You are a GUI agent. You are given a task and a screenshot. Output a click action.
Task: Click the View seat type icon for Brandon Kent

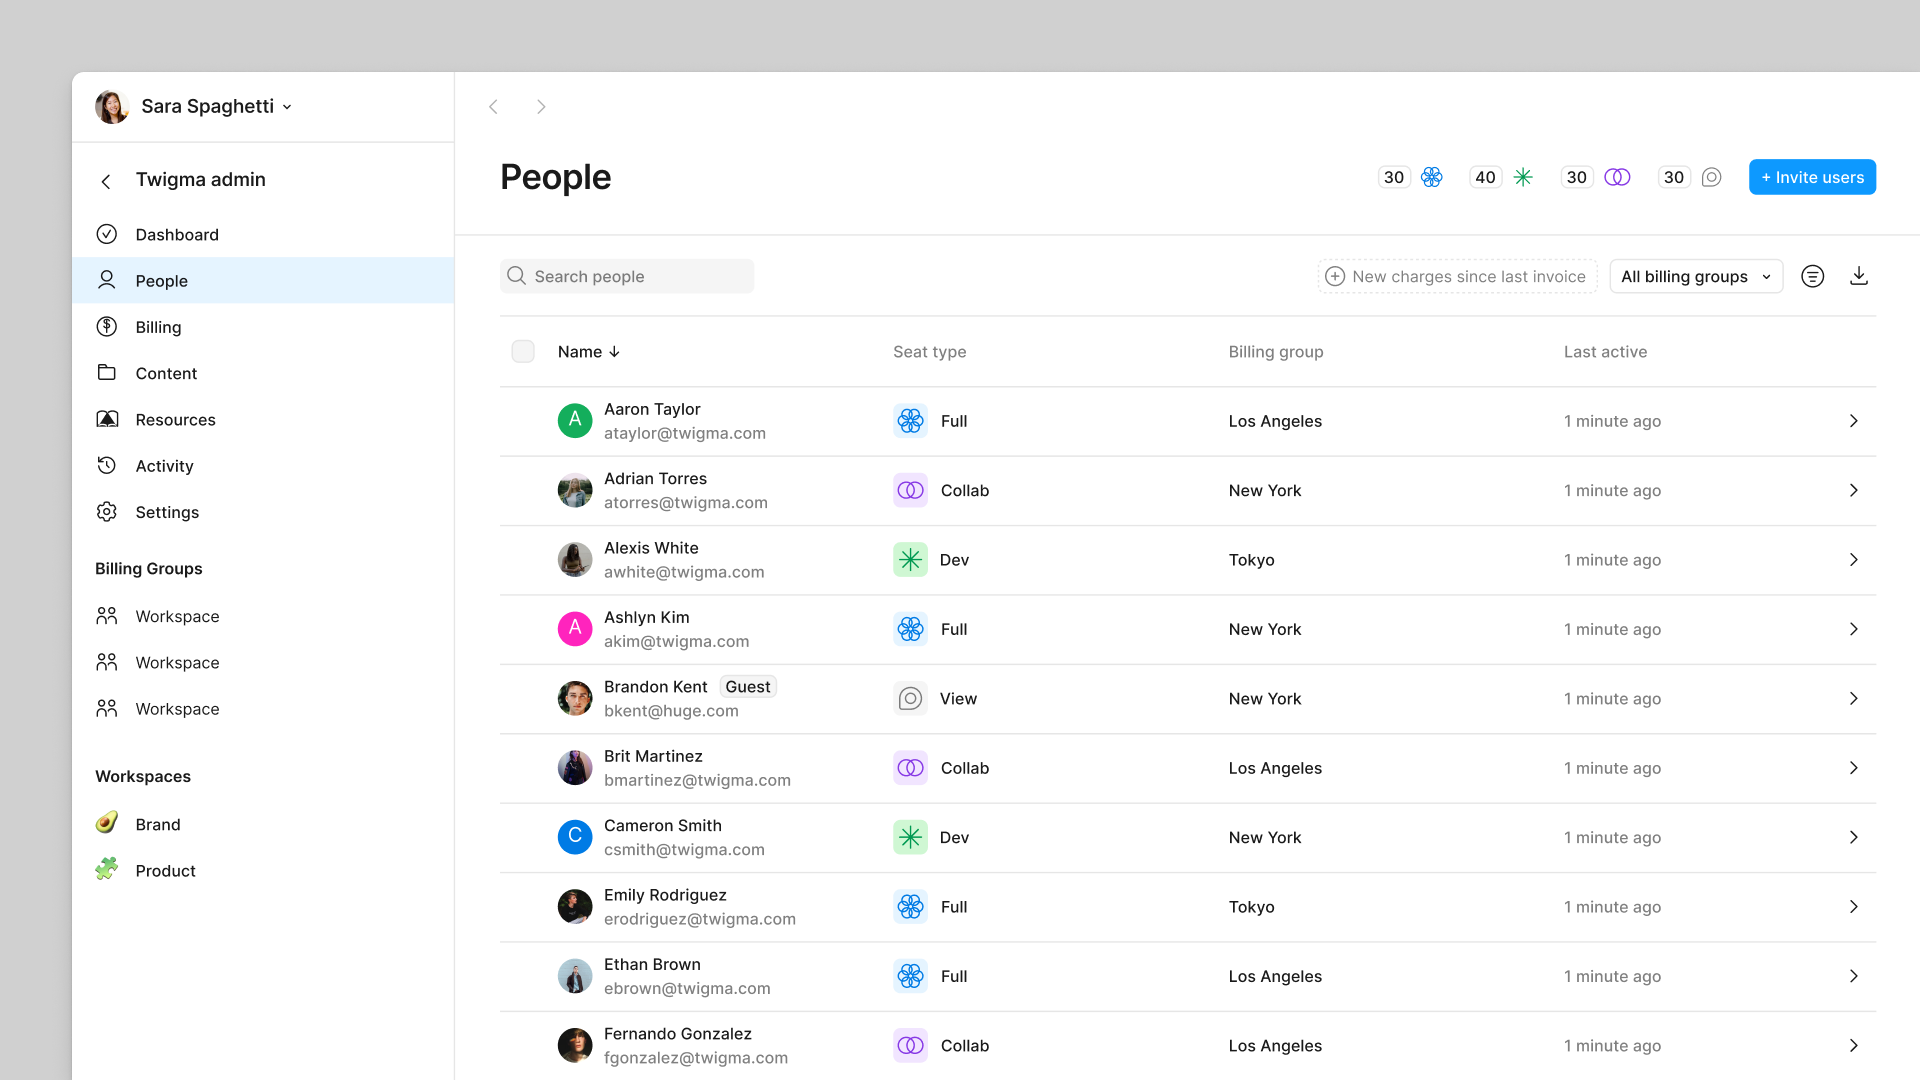[910, 698]
